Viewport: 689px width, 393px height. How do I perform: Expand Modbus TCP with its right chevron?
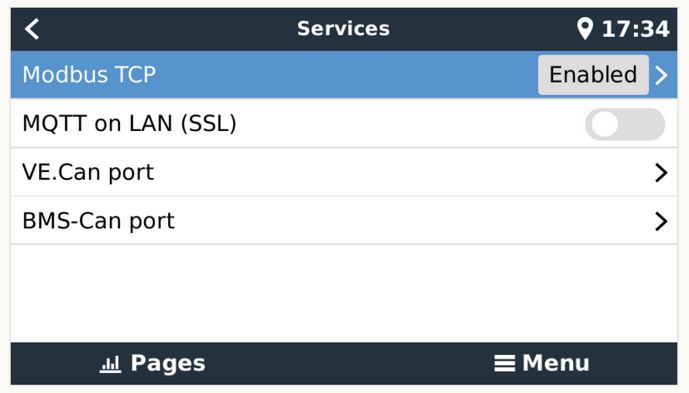coord(661,75)
